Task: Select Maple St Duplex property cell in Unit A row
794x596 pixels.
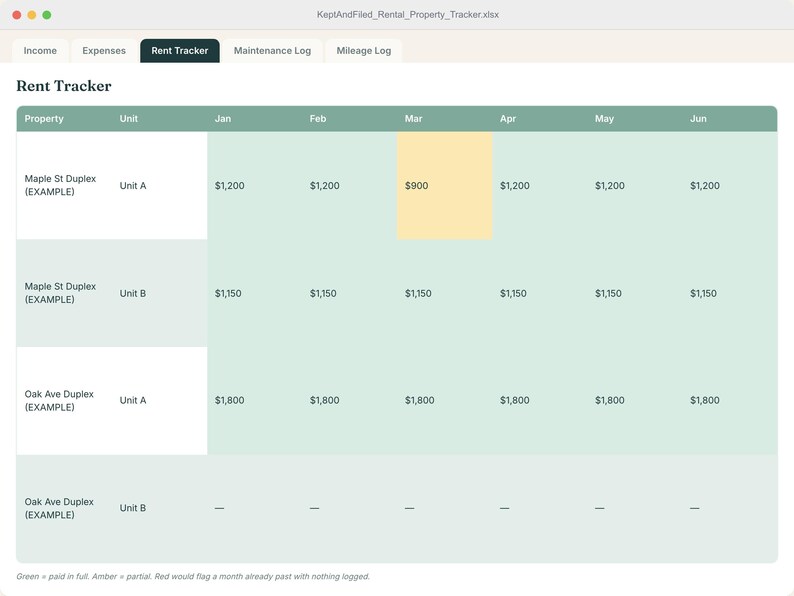Action: point(64,185)
